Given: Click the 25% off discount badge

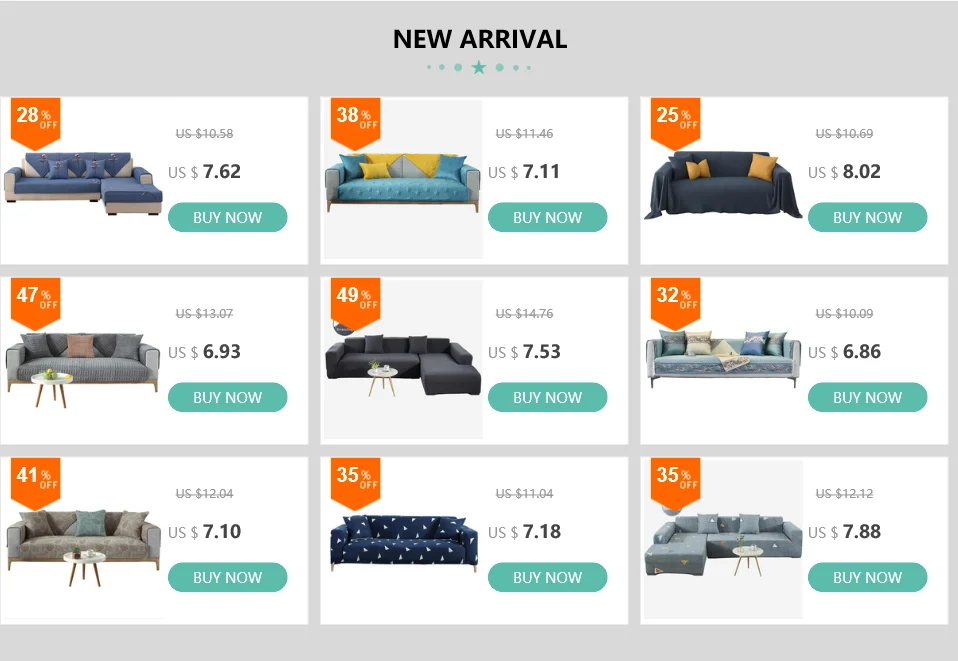Looking at the screenshot, I should (675, 123).
